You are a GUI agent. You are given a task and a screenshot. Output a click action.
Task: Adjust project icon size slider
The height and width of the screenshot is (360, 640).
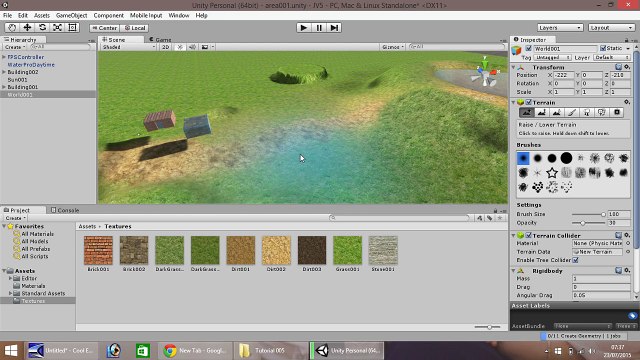488,327
